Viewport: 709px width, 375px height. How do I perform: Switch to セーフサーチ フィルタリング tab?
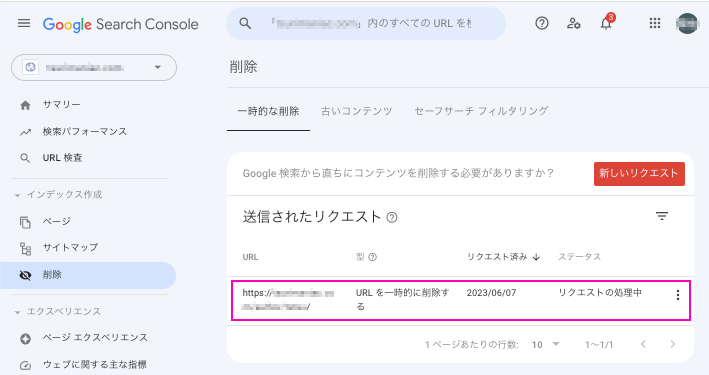tap(481, 111)
